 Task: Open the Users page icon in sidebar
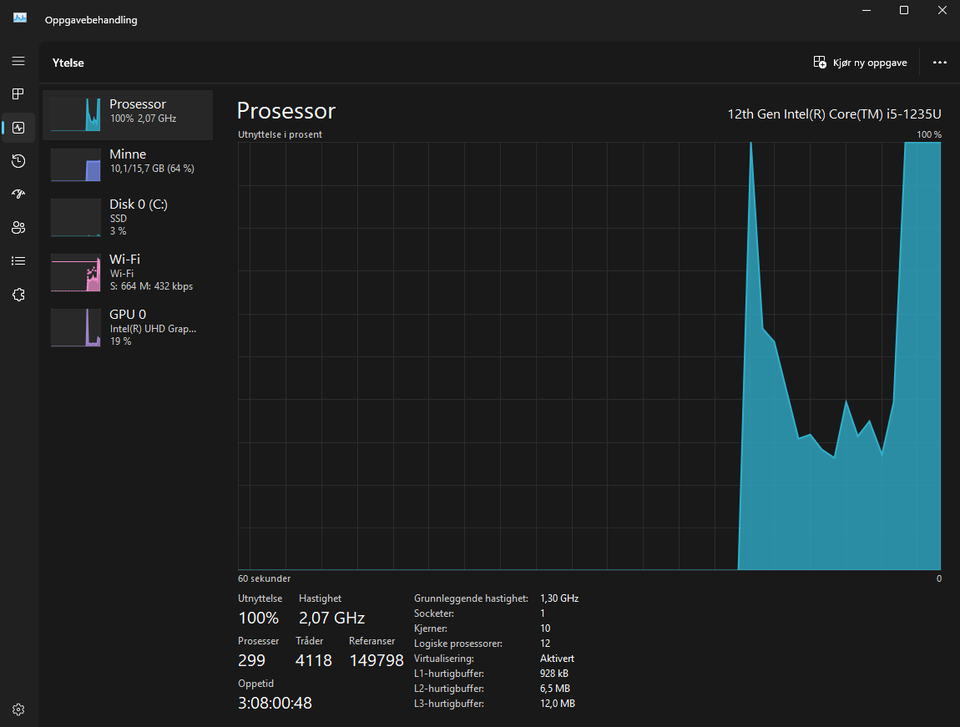(x=18, y=228)
